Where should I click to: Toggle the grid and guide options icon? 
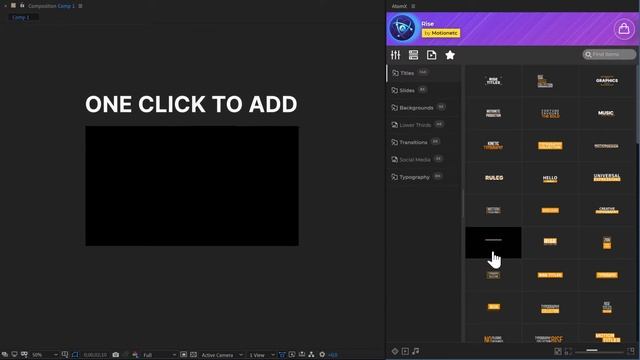click(65, 355)
